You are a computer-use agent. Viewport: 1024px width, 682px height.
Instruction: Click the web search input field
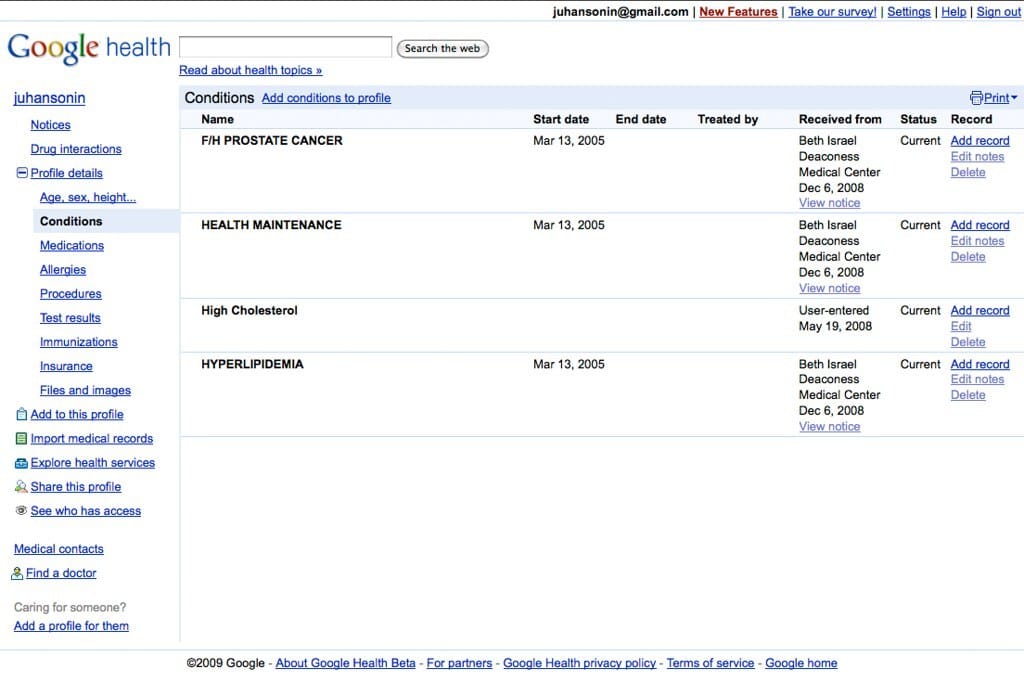pos(285,47)
